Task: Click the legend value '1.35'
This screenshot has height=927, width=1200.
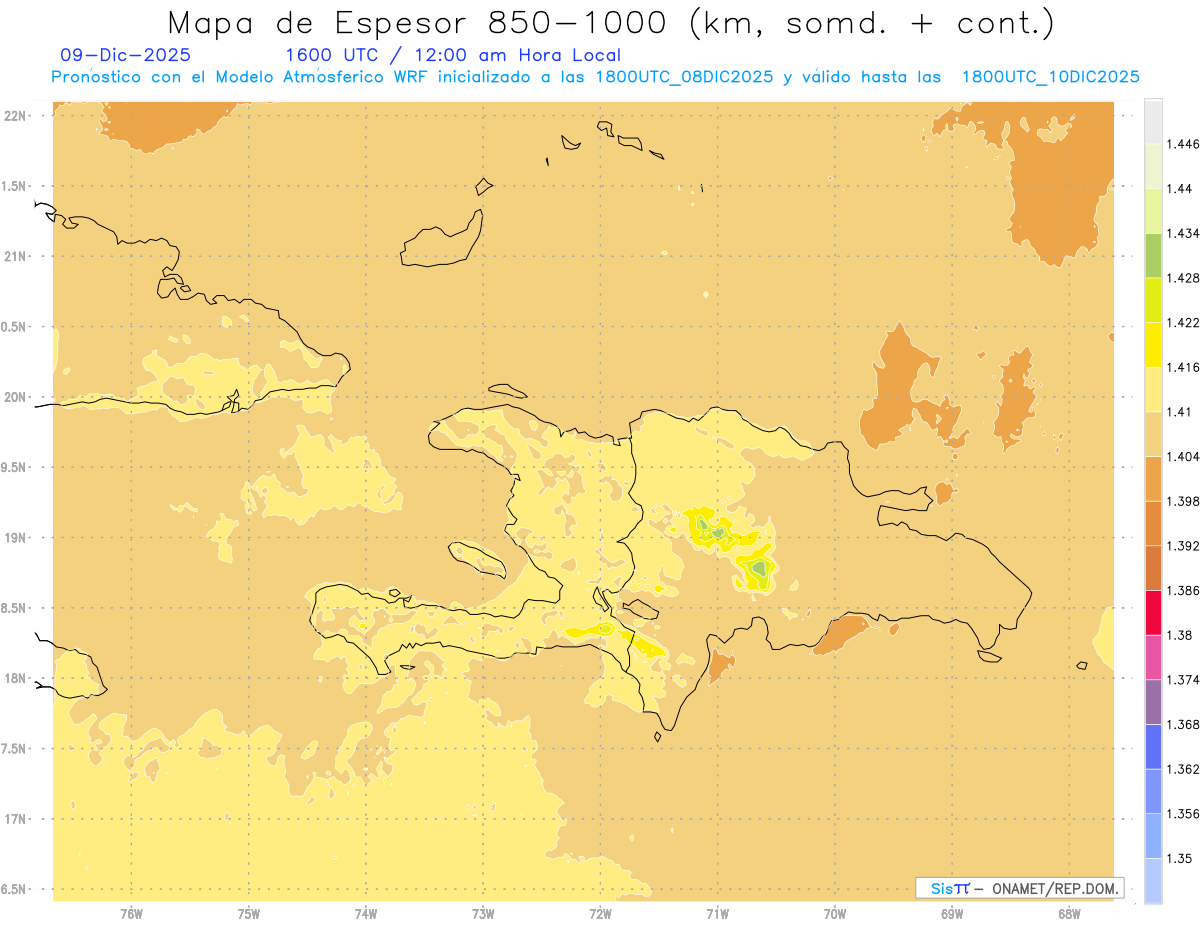Action: 1179,858
